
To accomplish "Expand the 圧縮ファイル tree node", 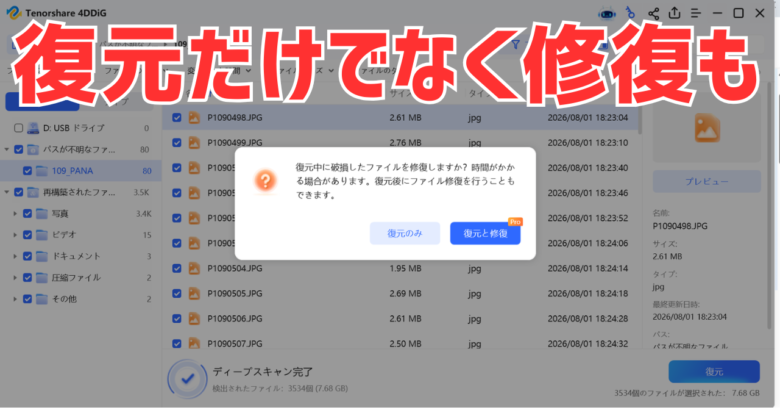I will (x=15, y=278).
